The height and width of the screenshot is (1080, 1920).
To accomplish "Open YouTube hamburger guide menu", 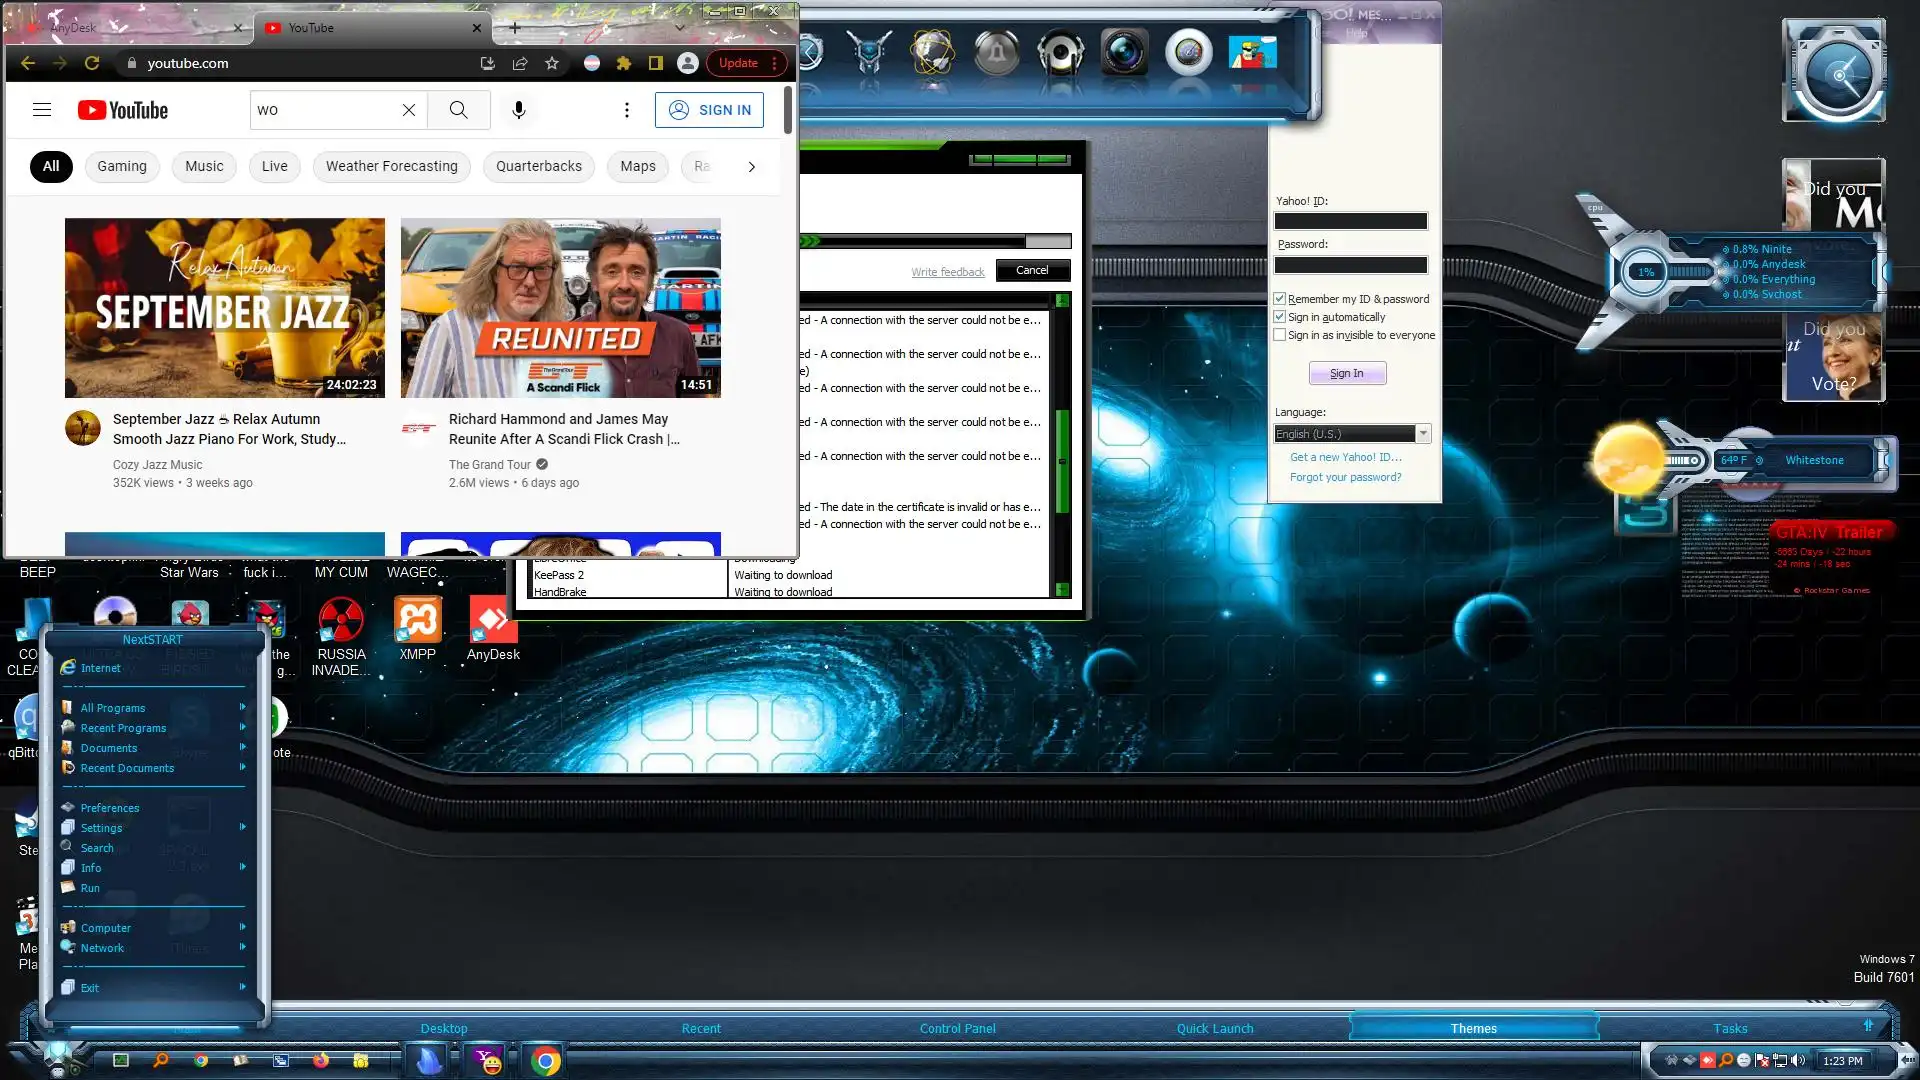I will click(42, 110).
